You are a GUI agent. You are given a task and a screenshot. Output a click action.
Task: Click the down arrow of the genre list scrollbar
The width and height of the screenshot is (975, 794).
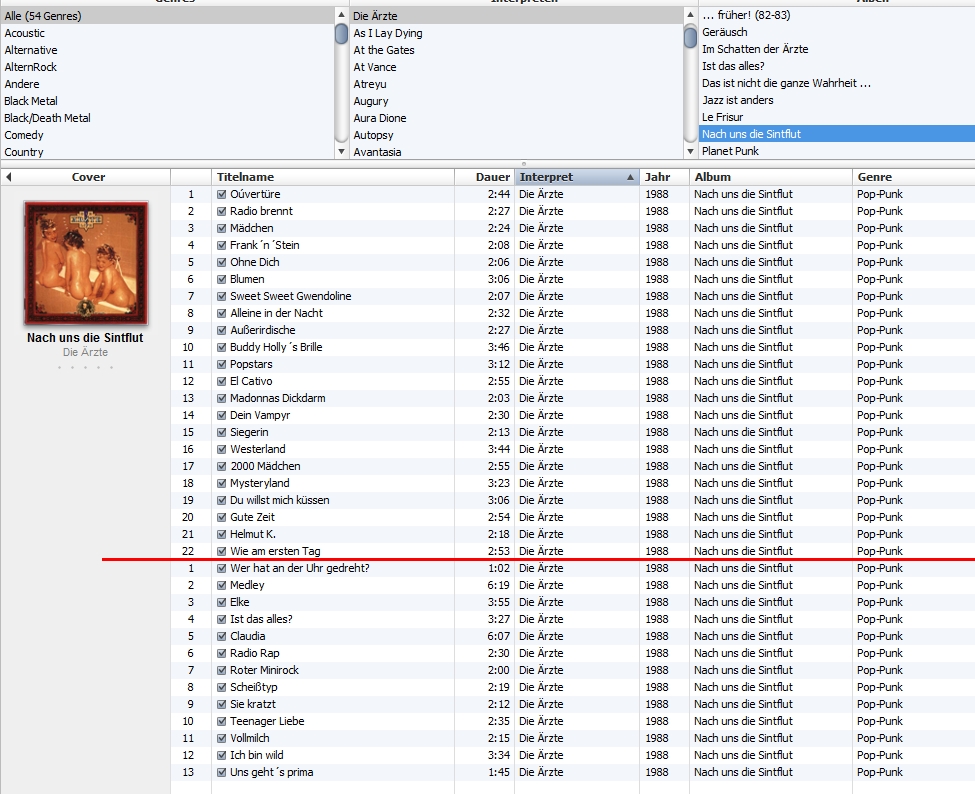[x=341, y=151]
